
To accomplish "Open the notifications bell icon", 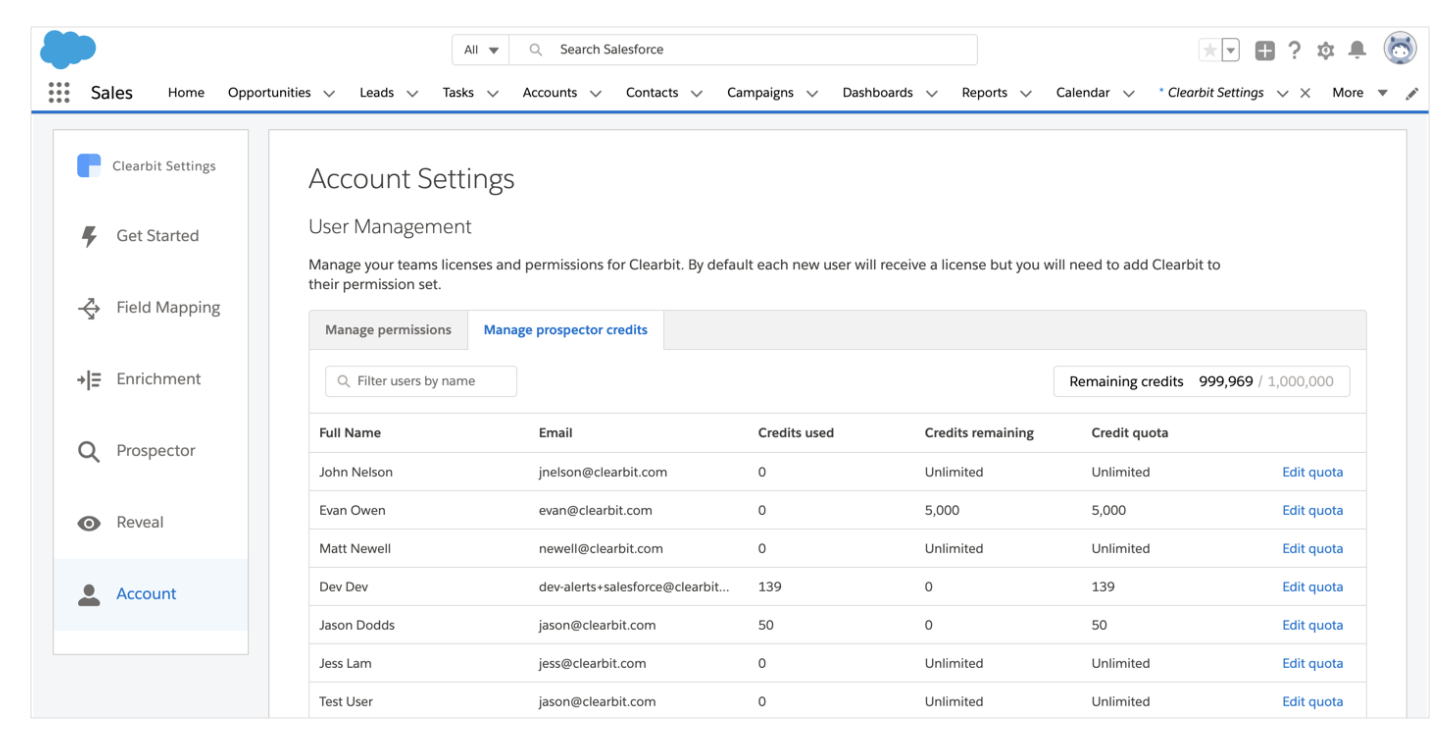I will pos(1357,50).
